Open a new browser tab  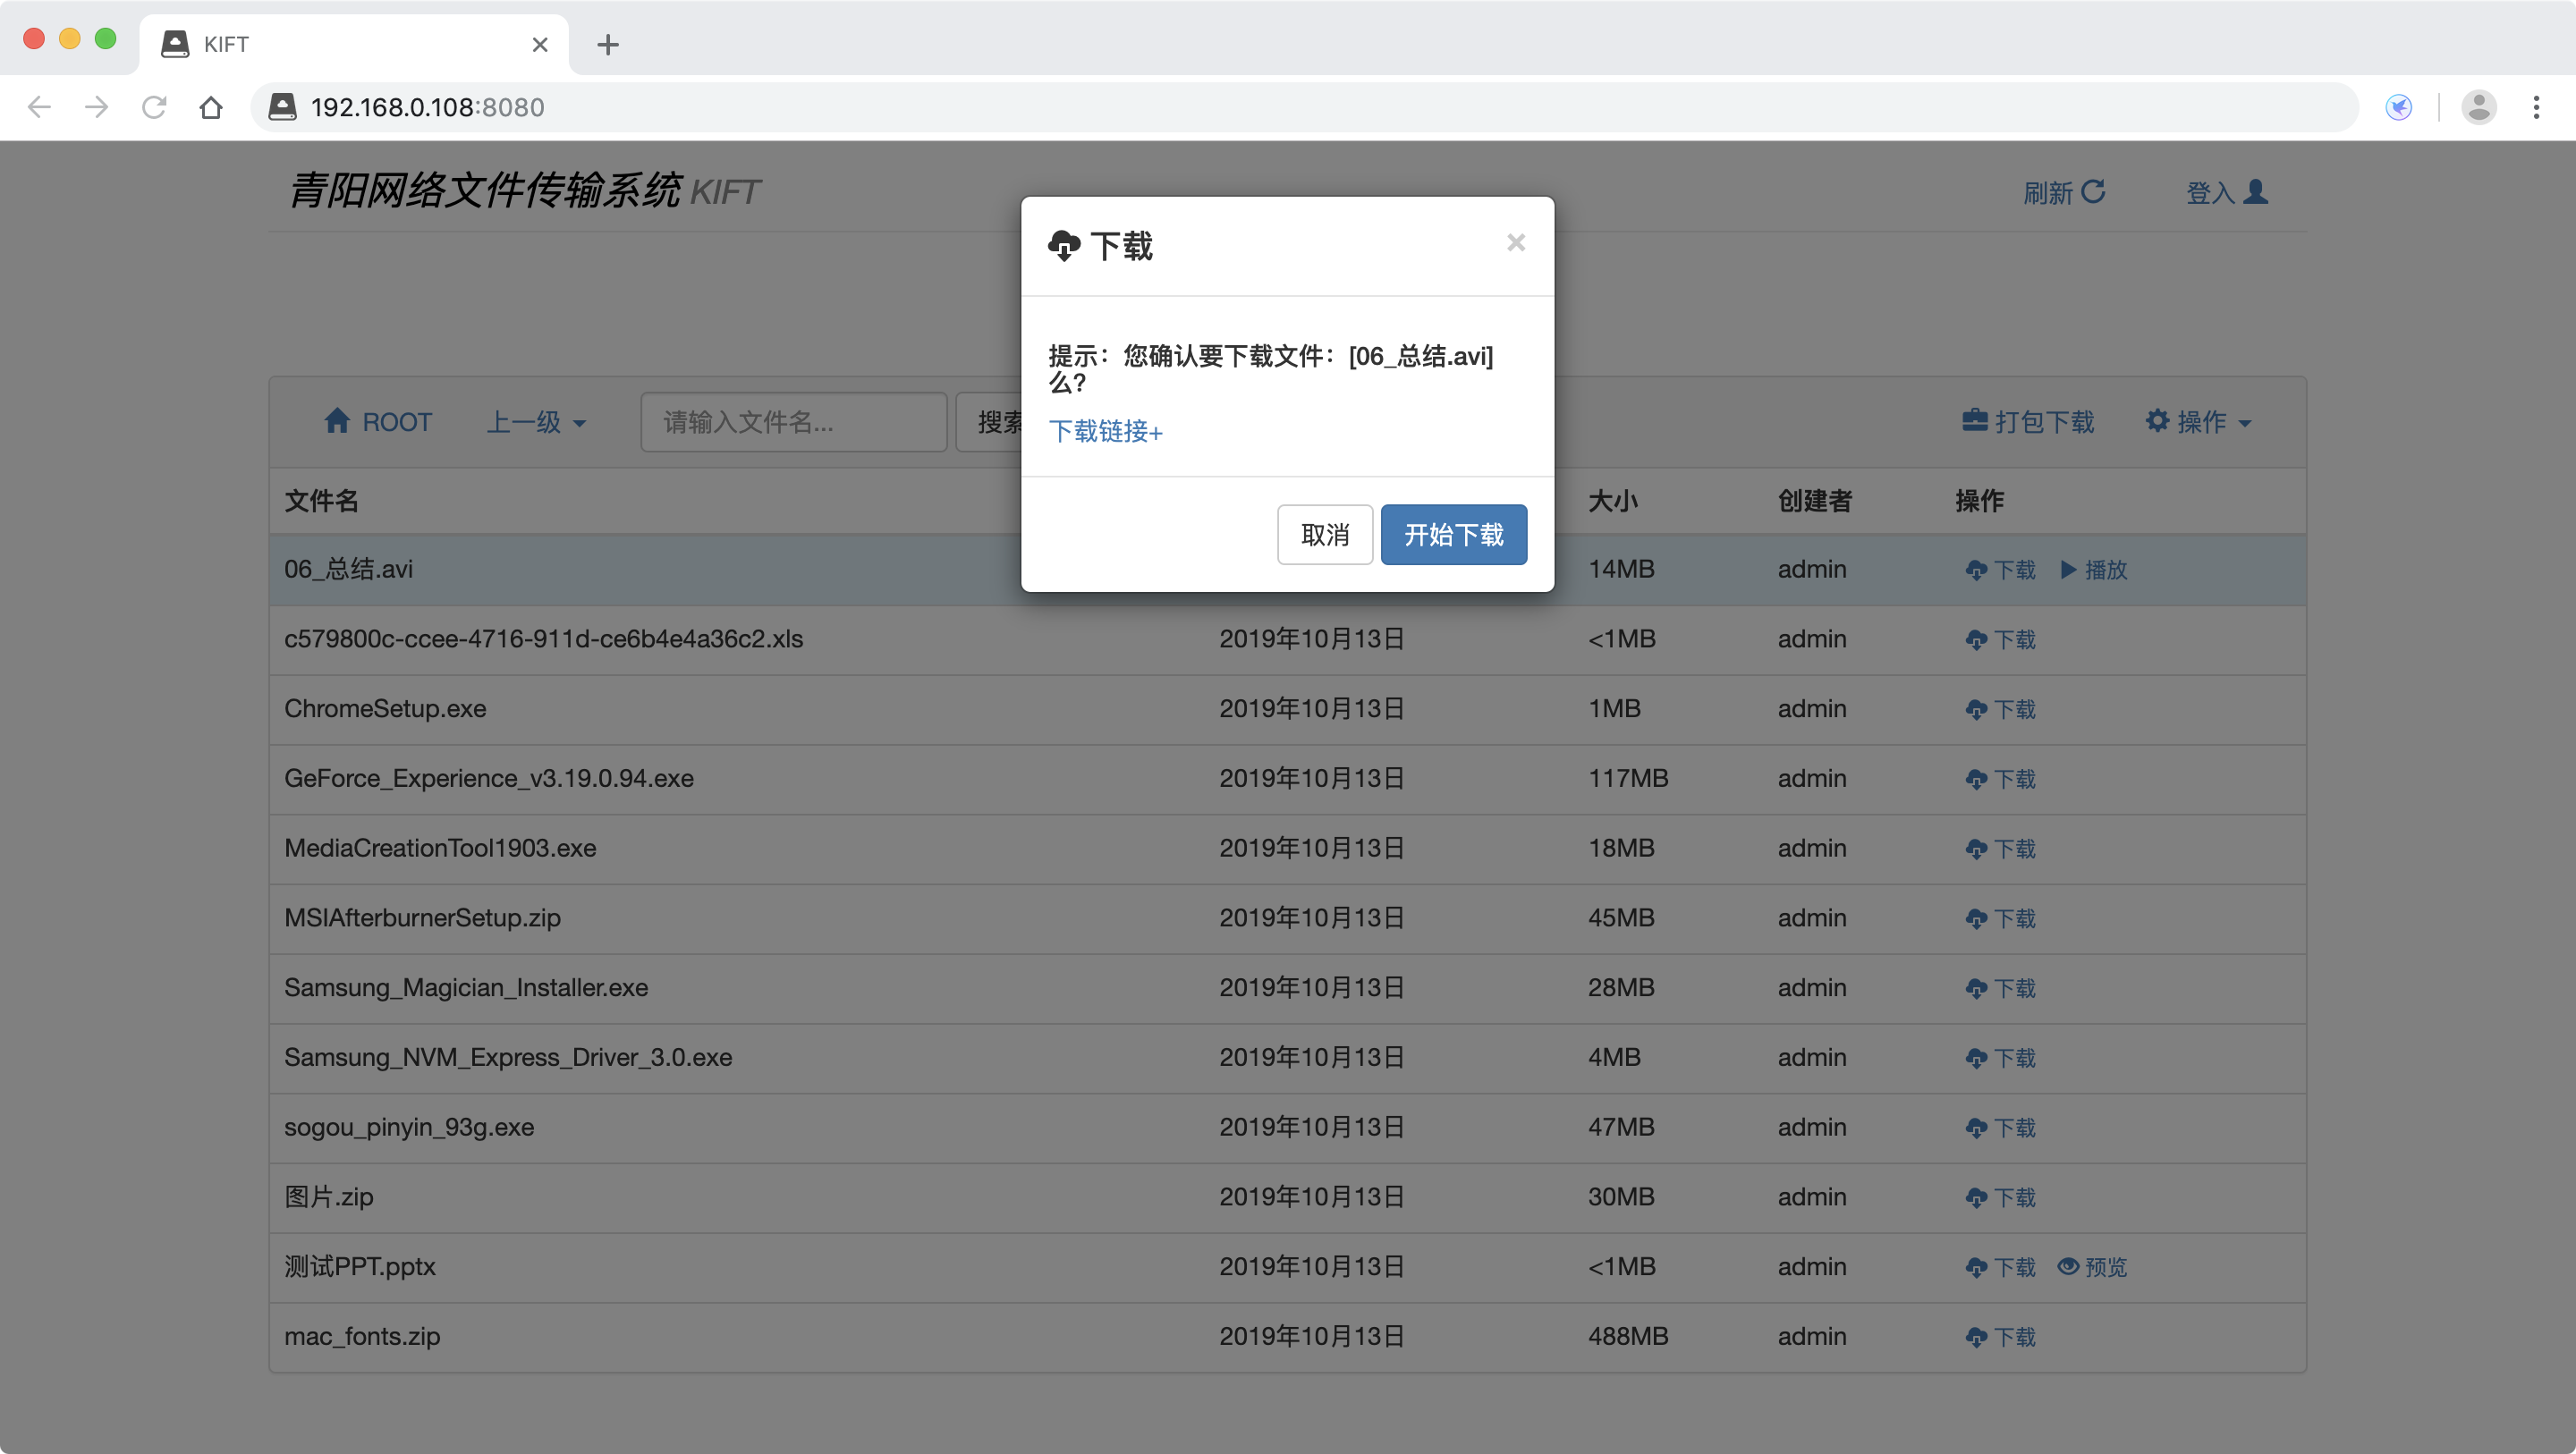pyautogui.click(x=608, y=44)
